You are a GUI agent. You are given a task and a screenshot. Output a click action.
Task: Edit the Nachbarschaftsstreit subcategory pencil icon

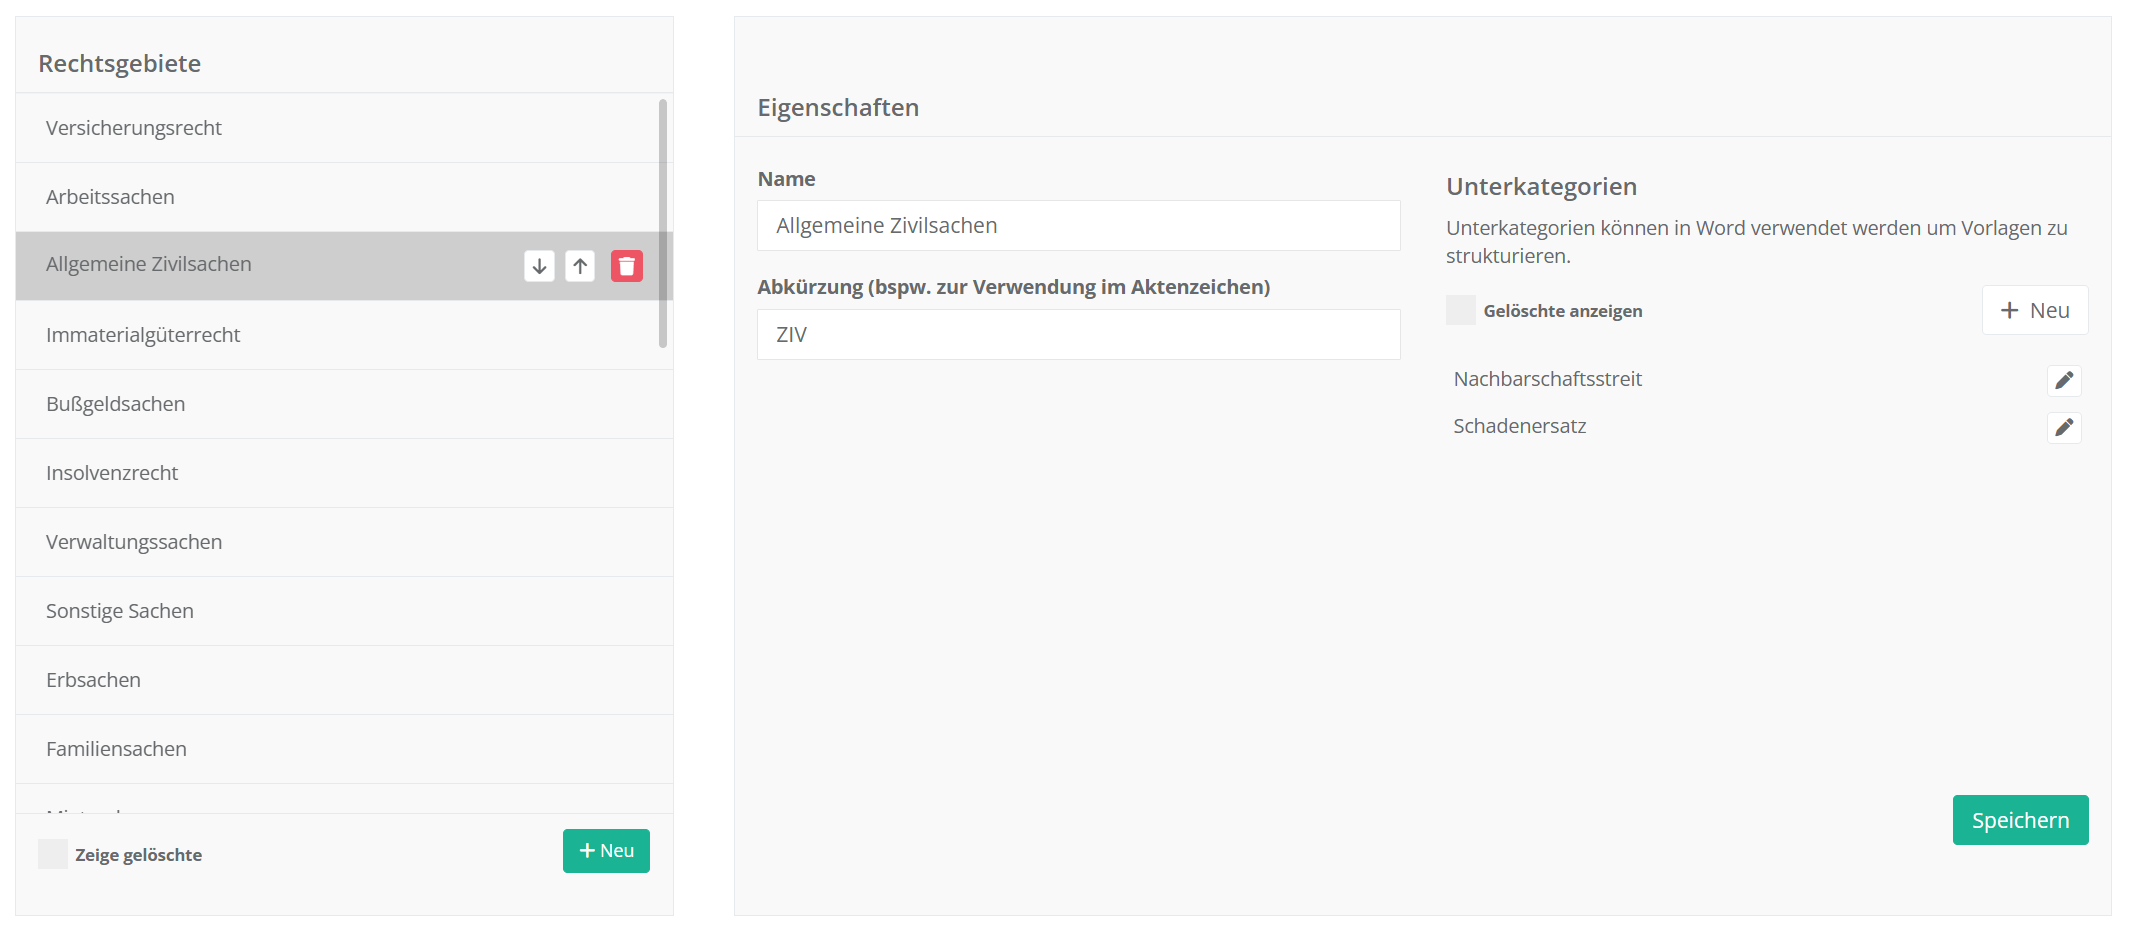(2063, 380)
